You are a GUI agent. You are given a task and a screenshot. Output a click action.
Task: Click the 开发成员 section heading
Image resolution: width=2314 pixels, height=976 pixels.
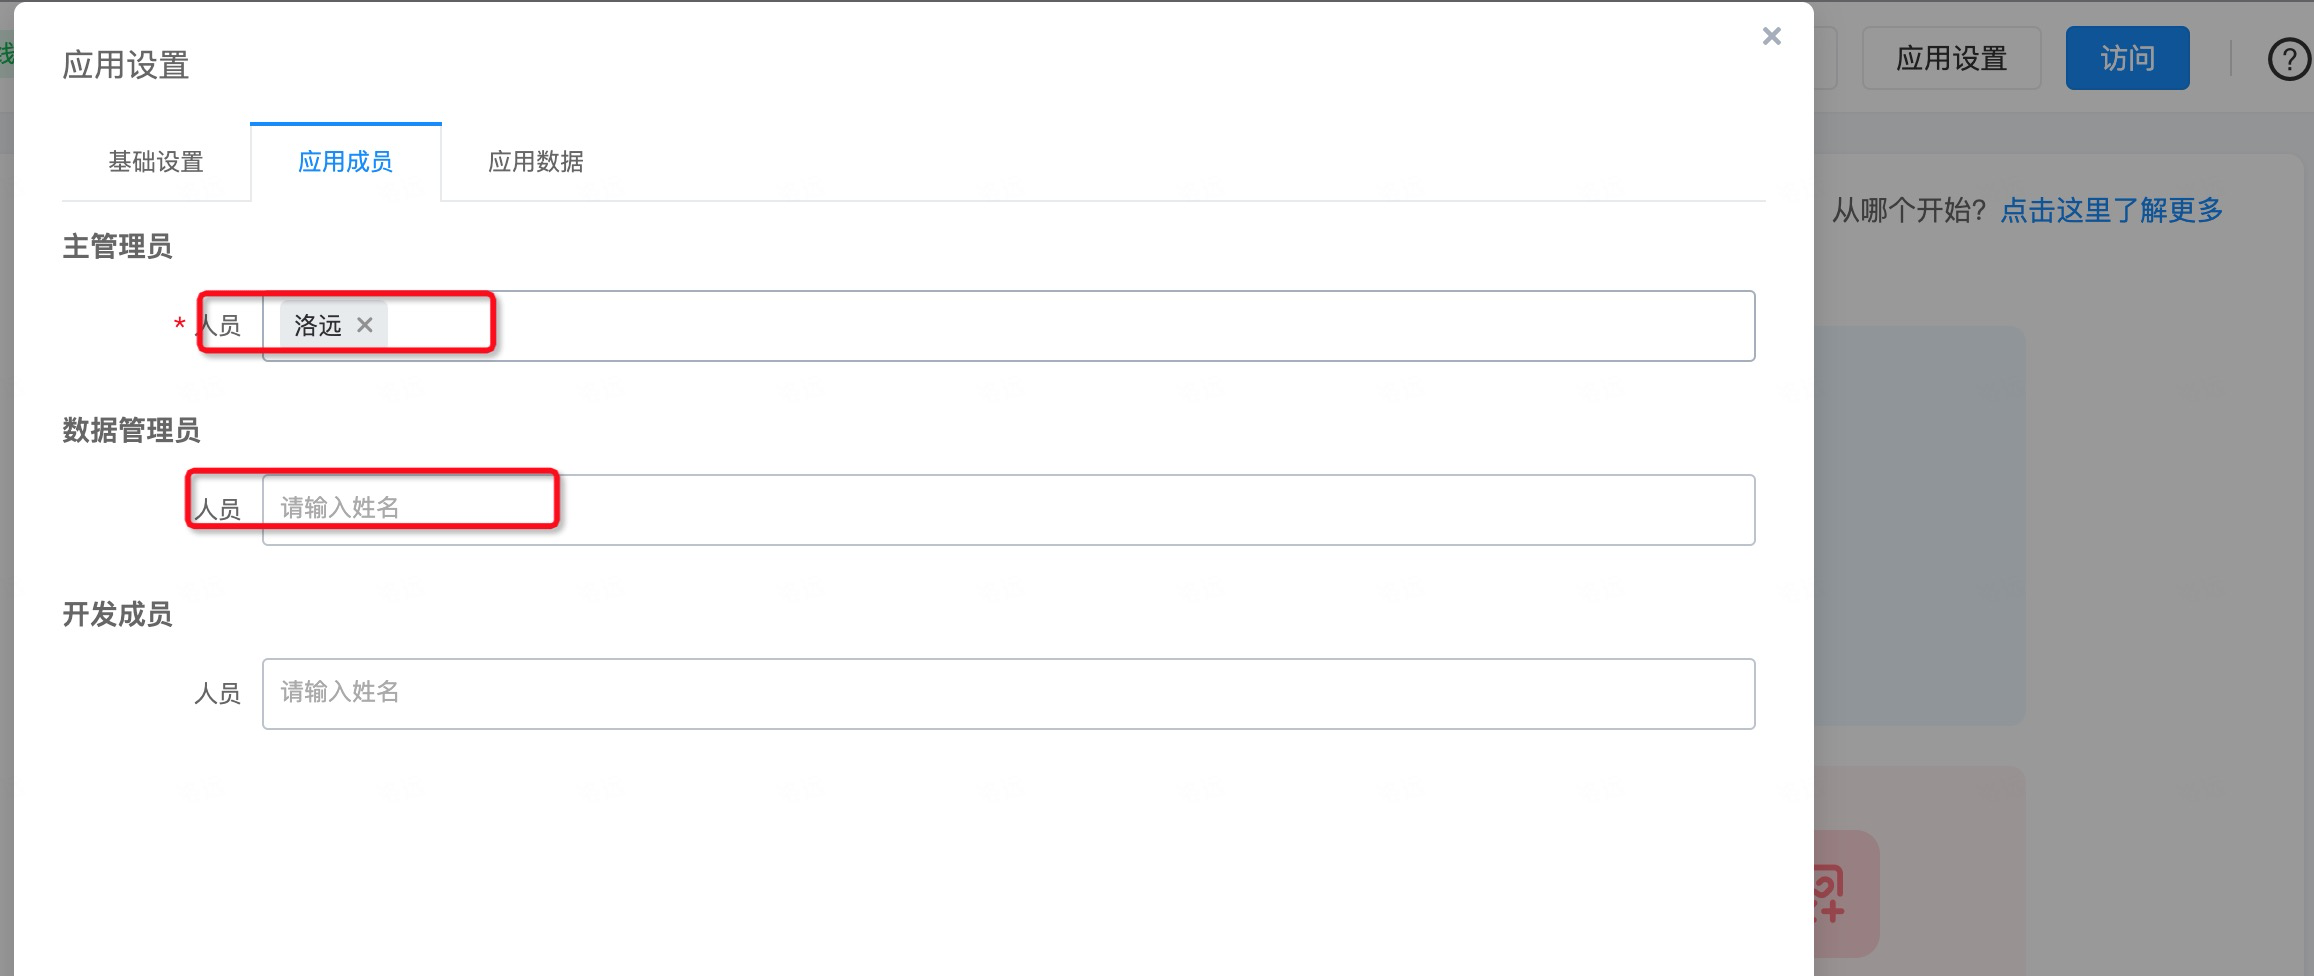[117, 614]
